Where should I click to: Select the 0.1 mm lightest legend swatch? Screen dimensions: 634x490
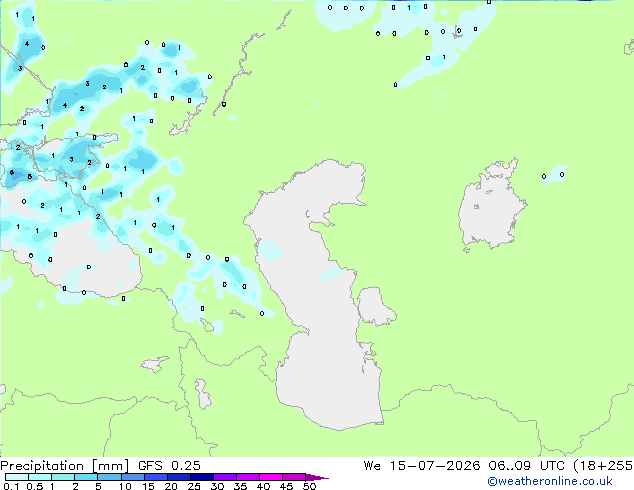tap(17, 477)
